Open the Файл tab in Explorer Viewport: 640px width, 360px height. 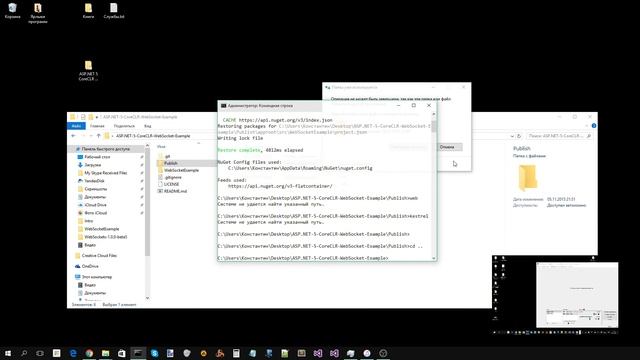coord(76,126)
